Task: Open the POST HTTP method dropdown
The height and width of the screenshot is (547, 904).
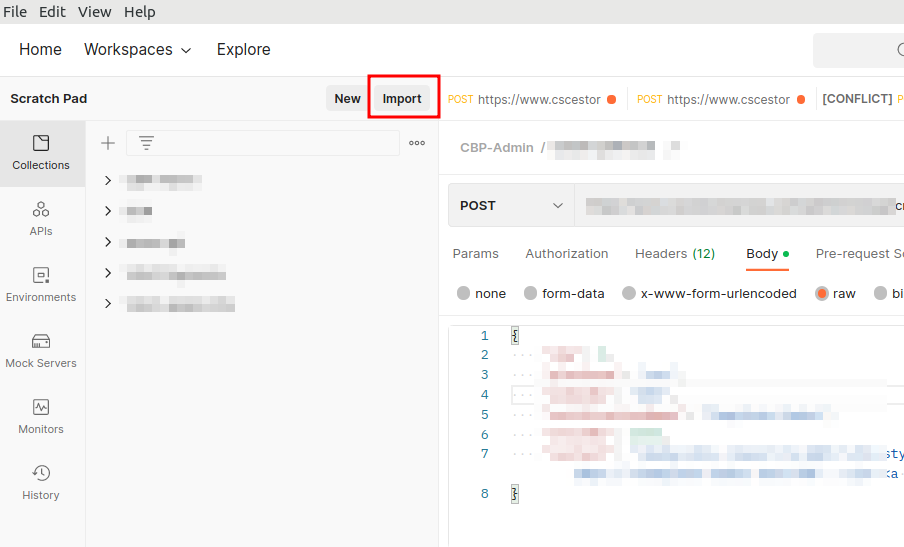Action: [x=511, y=205]
